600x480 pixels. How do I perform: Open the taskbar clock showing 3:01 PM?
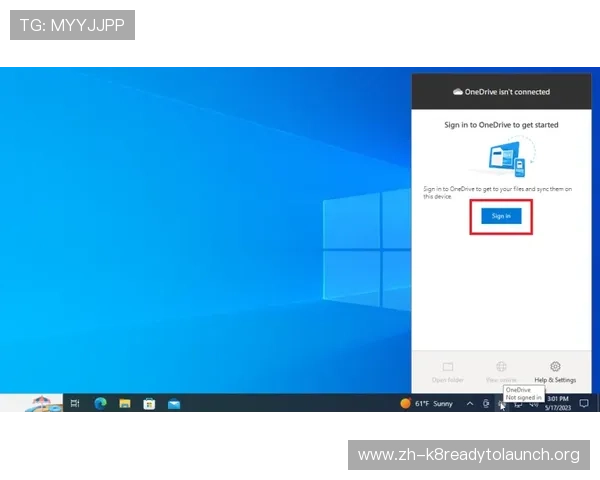[x=558, y=403]
